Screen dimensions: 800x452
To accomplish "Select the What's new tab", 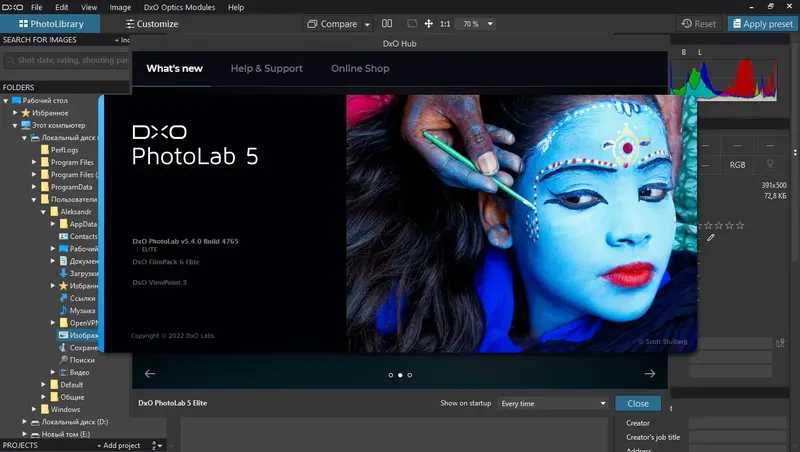I will coord(174,68).
